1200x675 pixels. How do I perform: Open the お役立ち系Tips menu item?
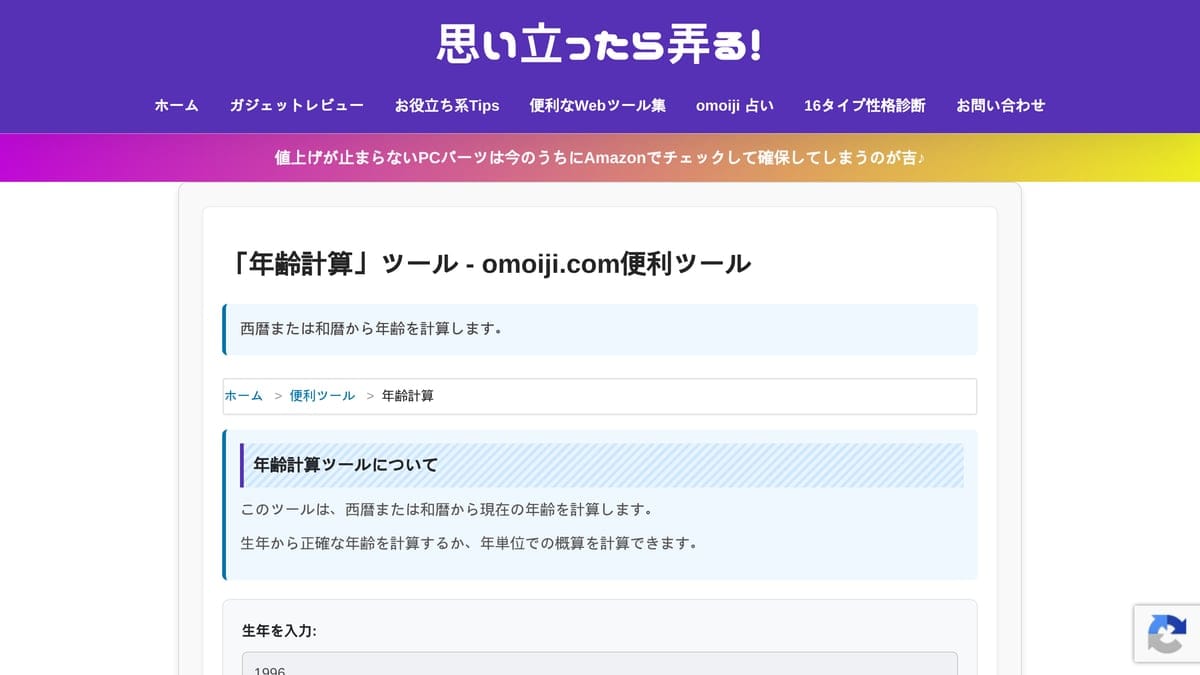pyautogui.click(x=446, y=105)
